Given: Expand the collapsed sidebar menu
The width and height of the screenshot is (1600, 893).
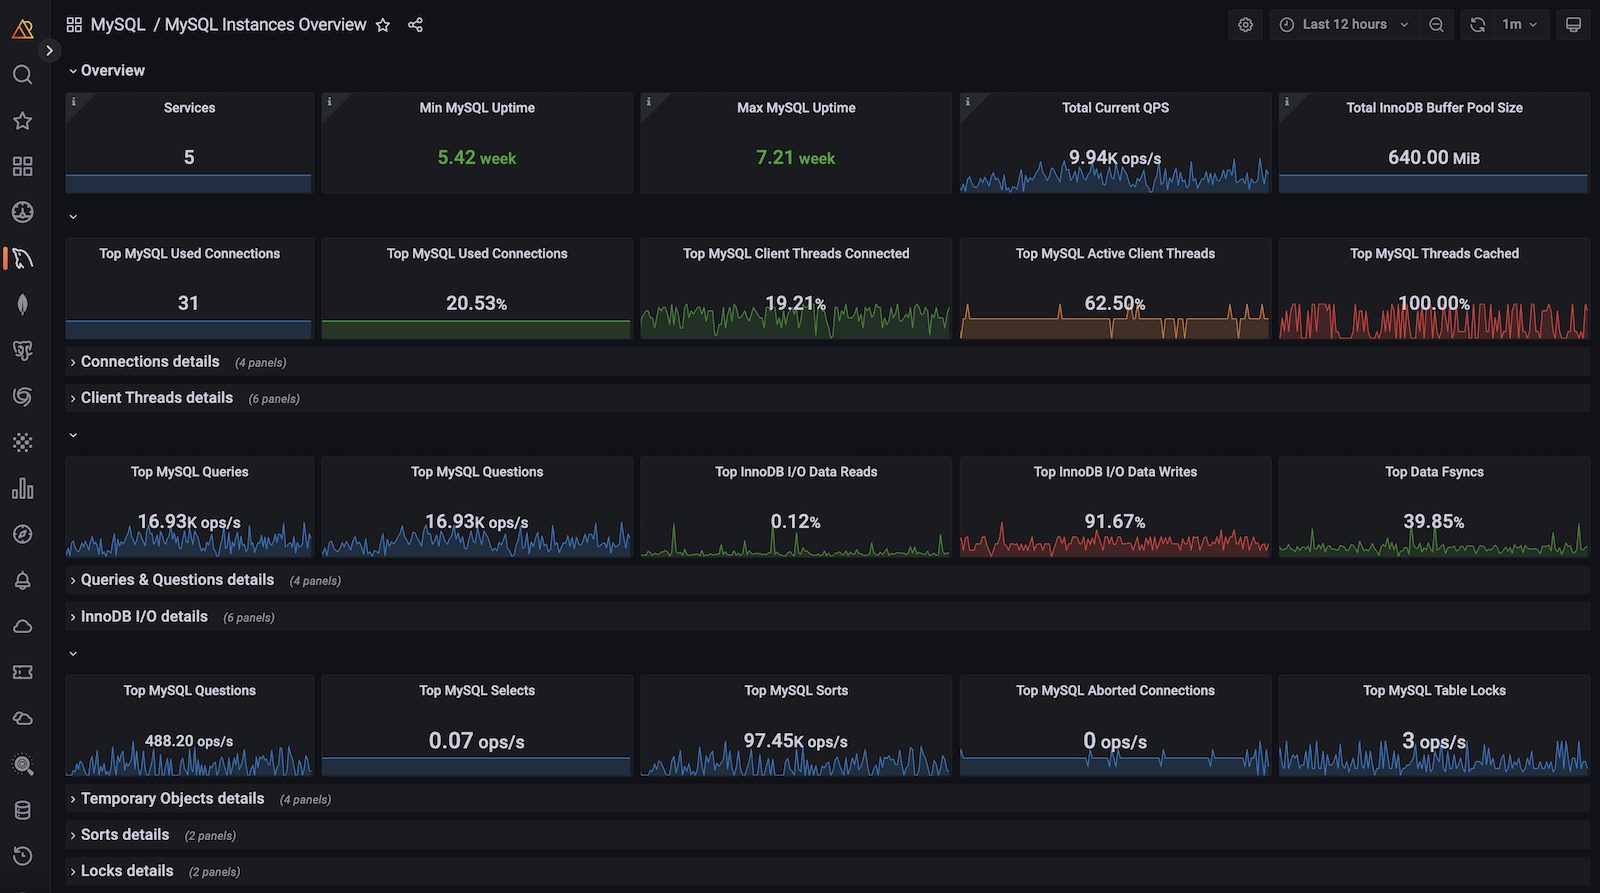Looking at the screenshot, I should (x=49, y=50).
